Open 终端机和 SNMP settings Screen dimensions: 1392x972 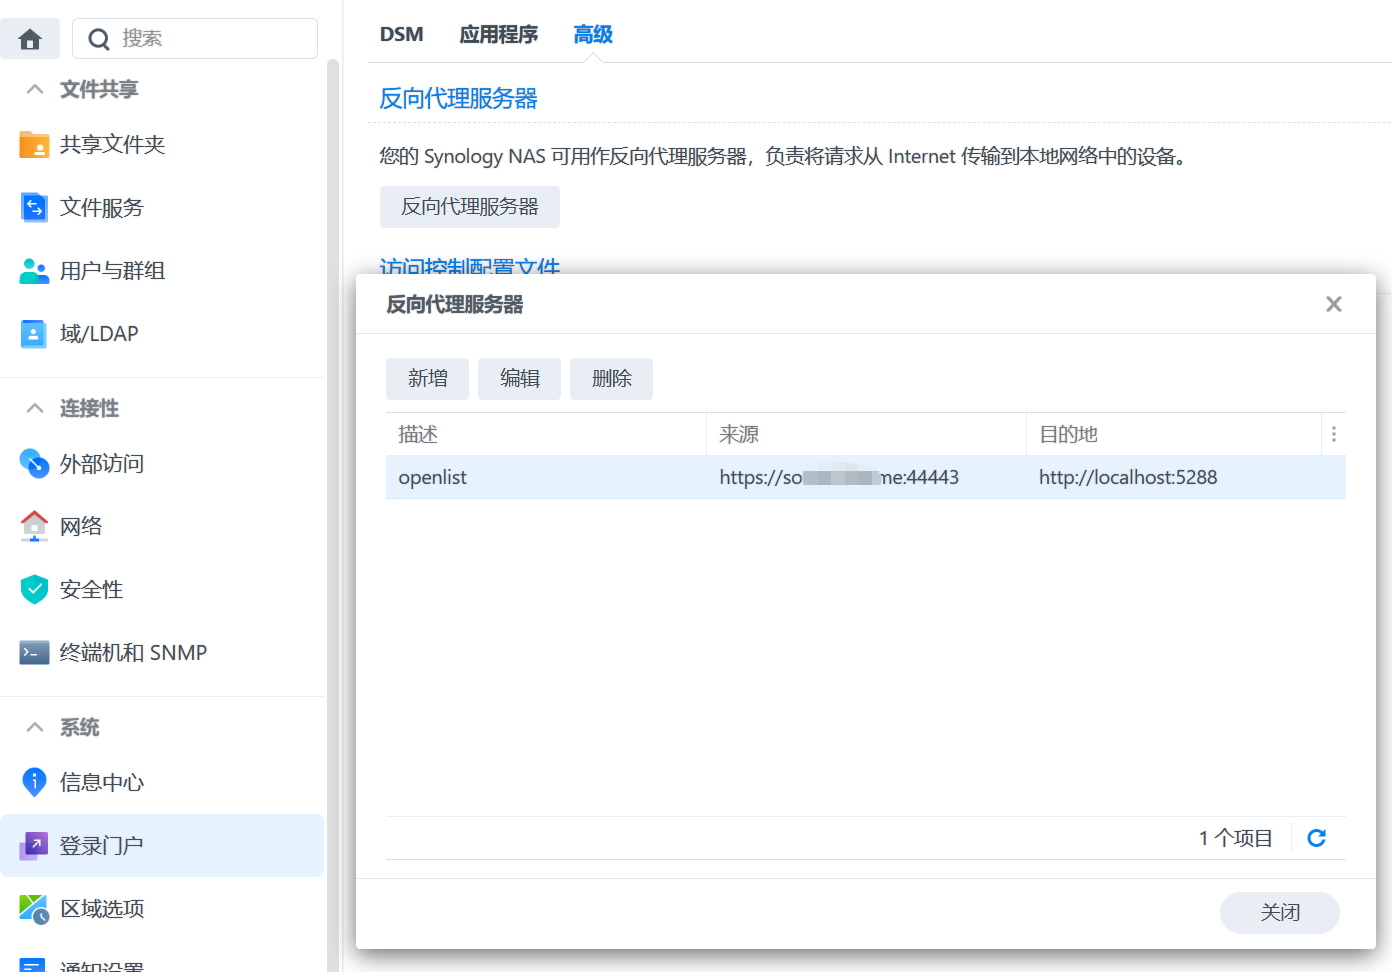[132, 653]
